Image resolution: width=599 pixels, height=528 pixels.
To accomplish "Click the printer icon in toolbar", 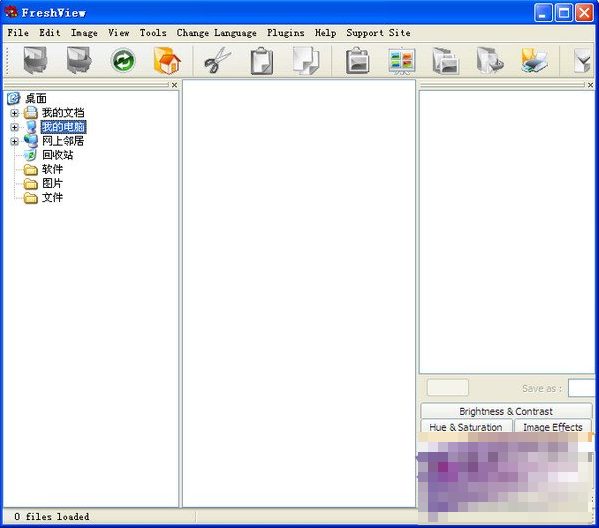I will [534, 60].
